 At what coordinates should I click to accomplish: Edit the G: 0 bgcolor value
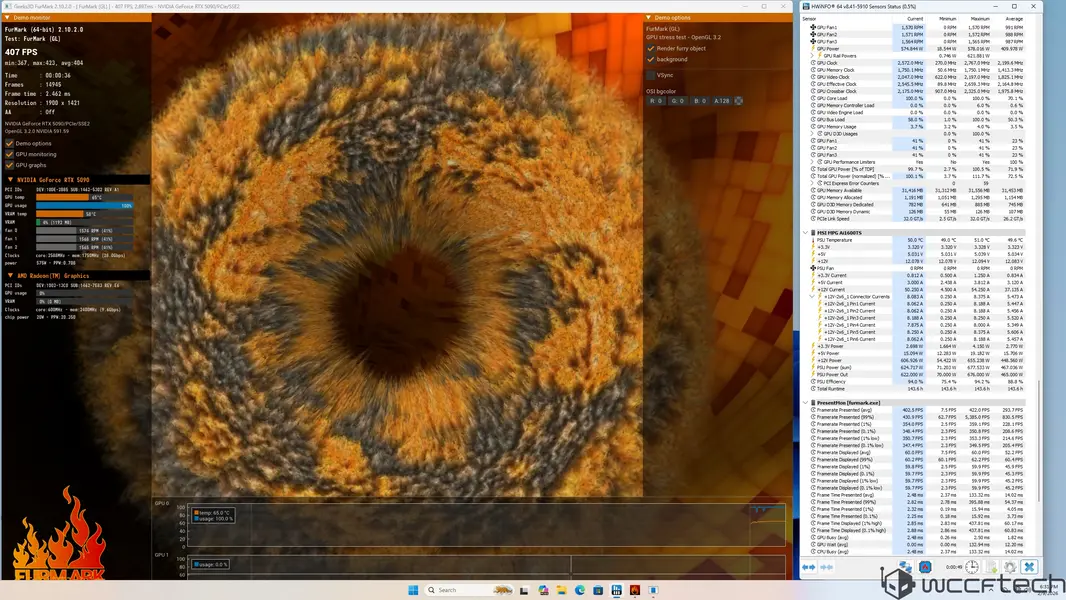point(678,101)
